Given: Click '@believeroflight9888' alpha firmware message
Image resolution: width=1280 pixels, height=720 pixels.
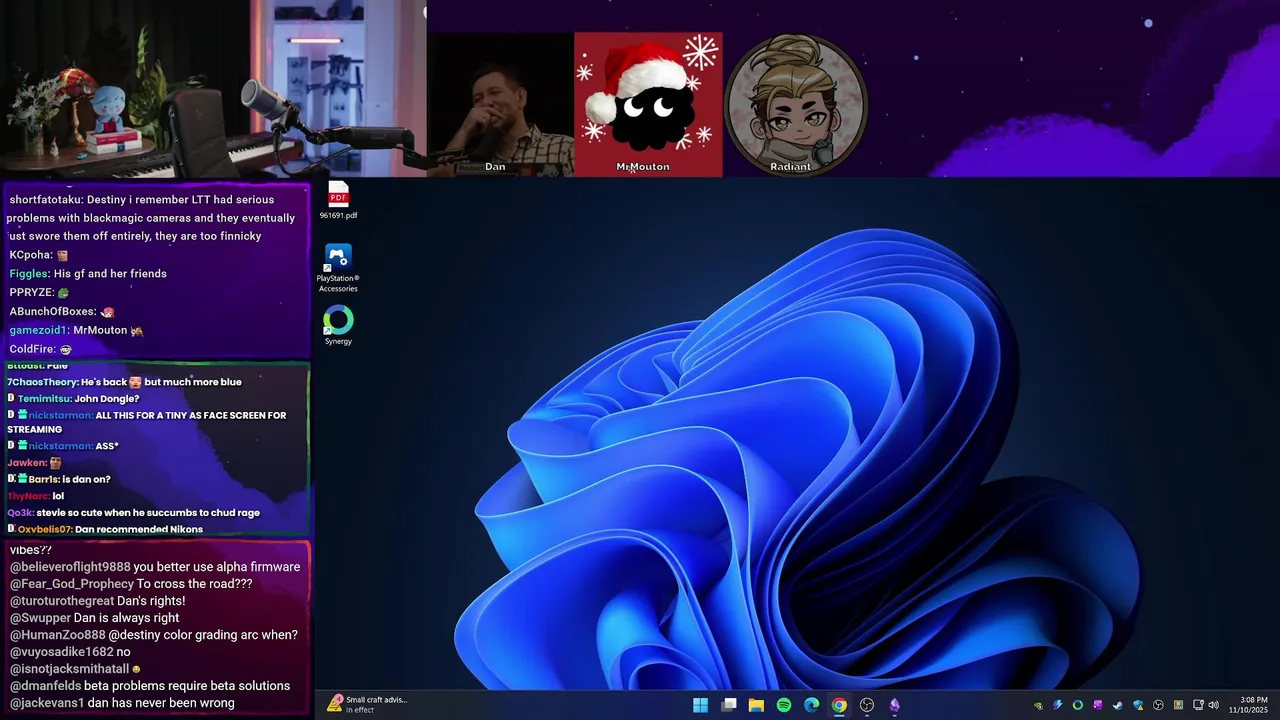Looking at the screenshot, I should pyautogui.click(x=154, y=567).
